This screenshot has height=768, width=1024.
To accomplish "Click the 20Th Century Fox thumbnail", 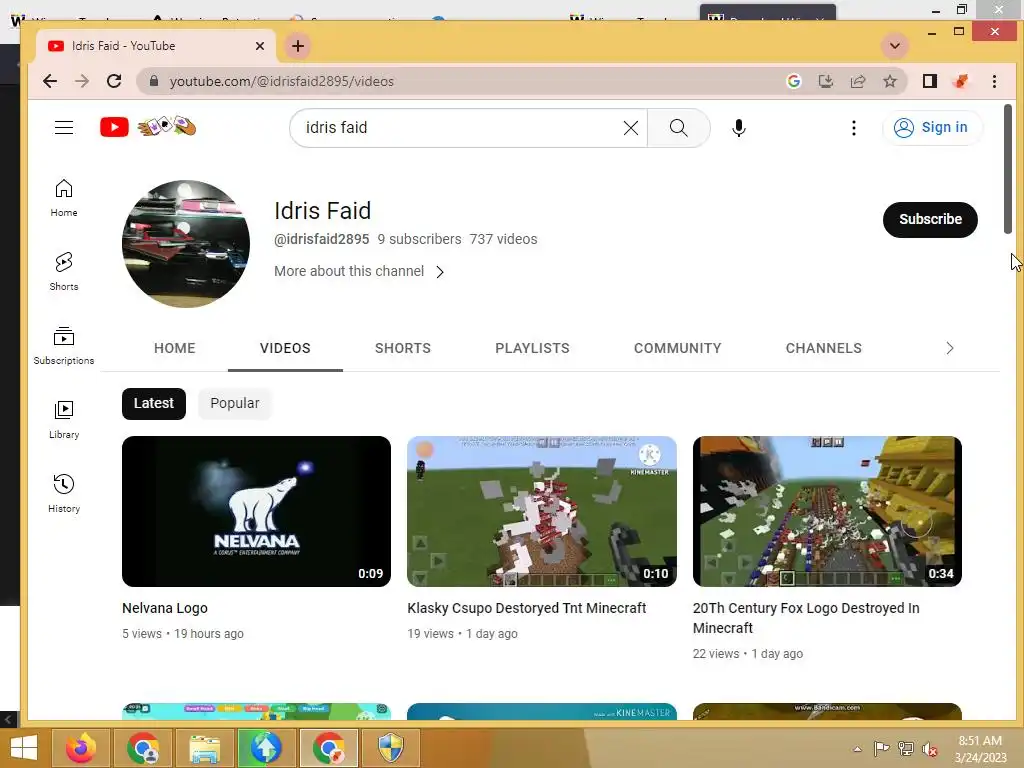I will [827, 511].
